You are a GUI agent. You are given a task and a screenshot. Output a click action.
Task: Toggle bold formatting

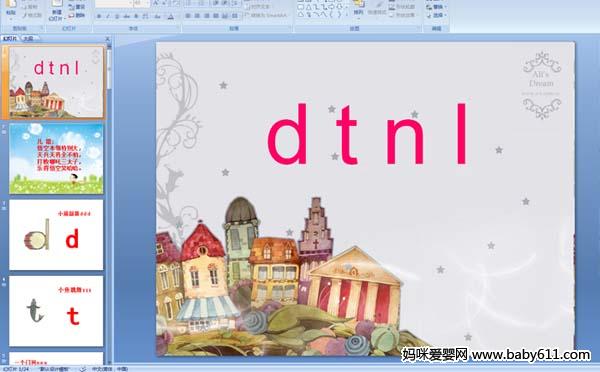coord(99,16)
